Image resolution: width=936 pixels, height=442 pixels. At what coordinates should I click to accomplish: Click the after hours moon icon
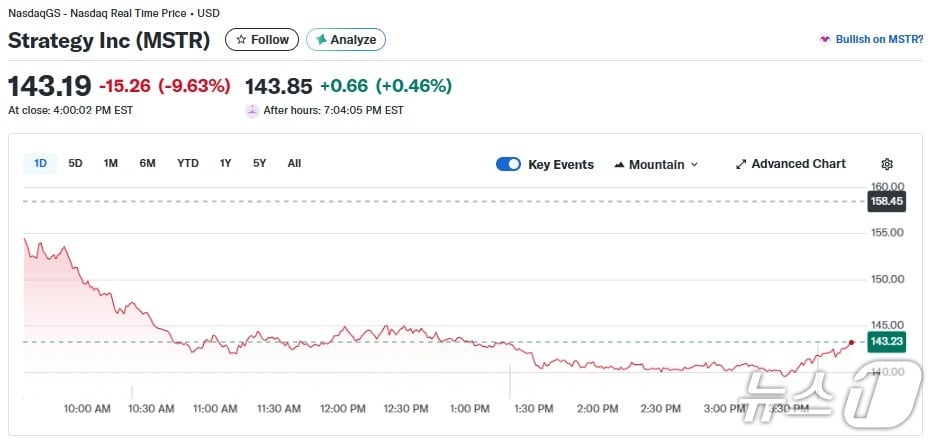252,111
